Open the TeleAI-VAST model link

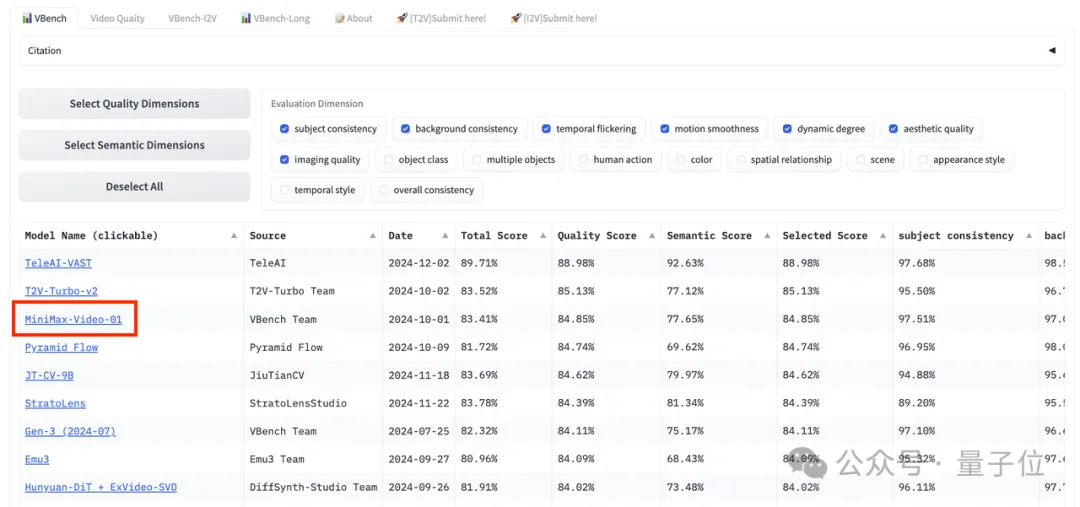coord(58,263)
